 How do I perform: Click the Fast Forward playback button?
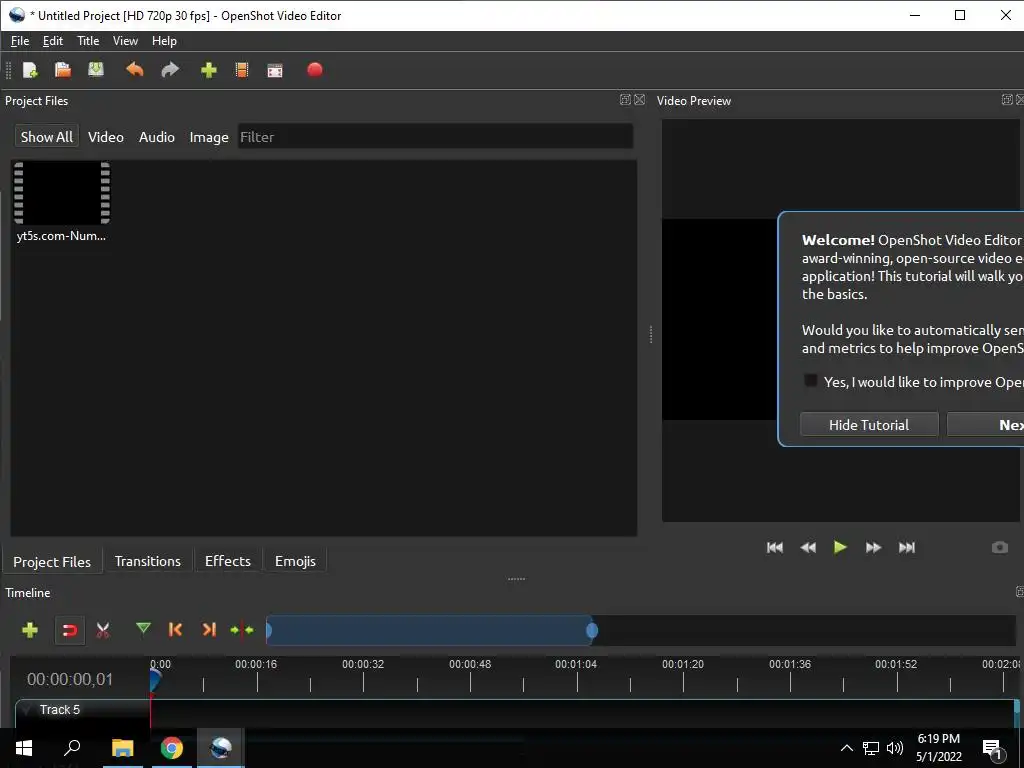click(873, 547)
